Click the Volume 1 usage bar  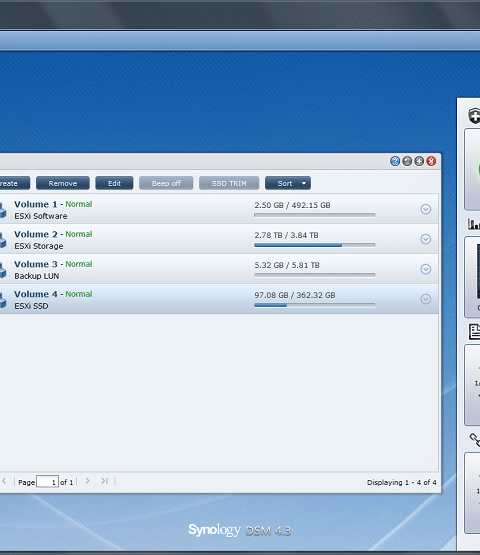(x=315, y=215)
